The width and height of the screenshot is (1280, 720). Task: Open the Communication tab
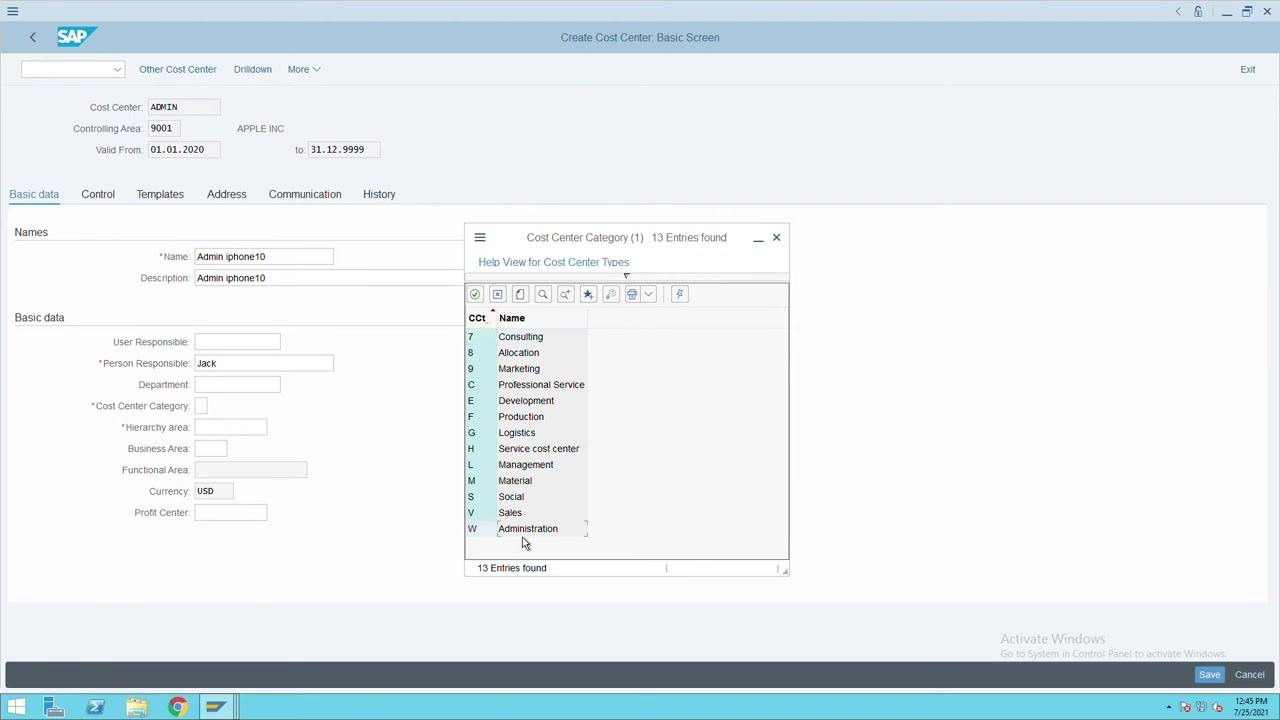(x=305, y=194)
